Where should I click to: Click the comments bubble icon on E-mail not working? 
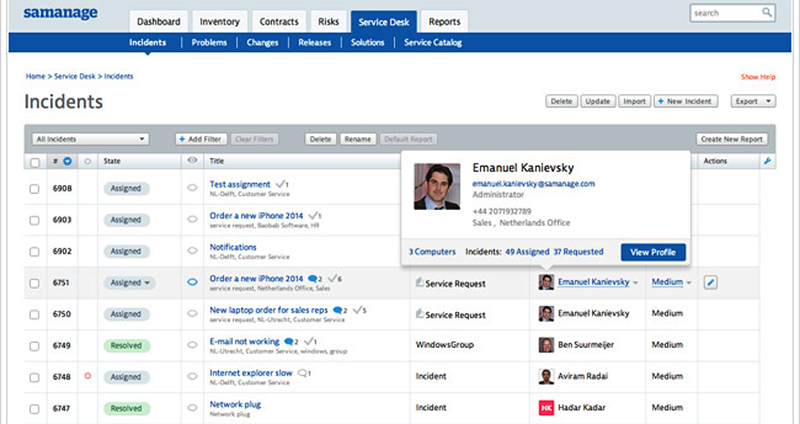(289, 341)
